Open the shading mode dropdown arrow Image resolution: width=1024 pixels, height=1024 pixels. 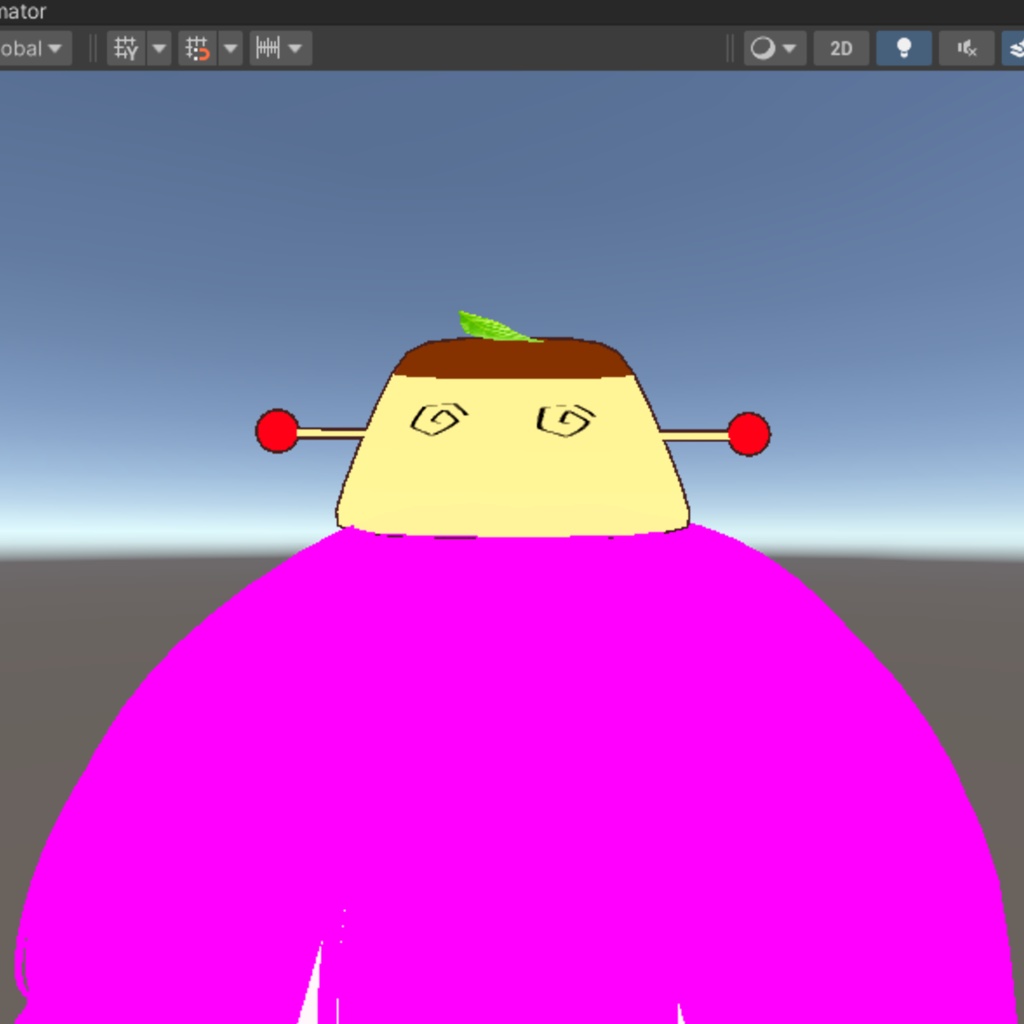[787, 48]
